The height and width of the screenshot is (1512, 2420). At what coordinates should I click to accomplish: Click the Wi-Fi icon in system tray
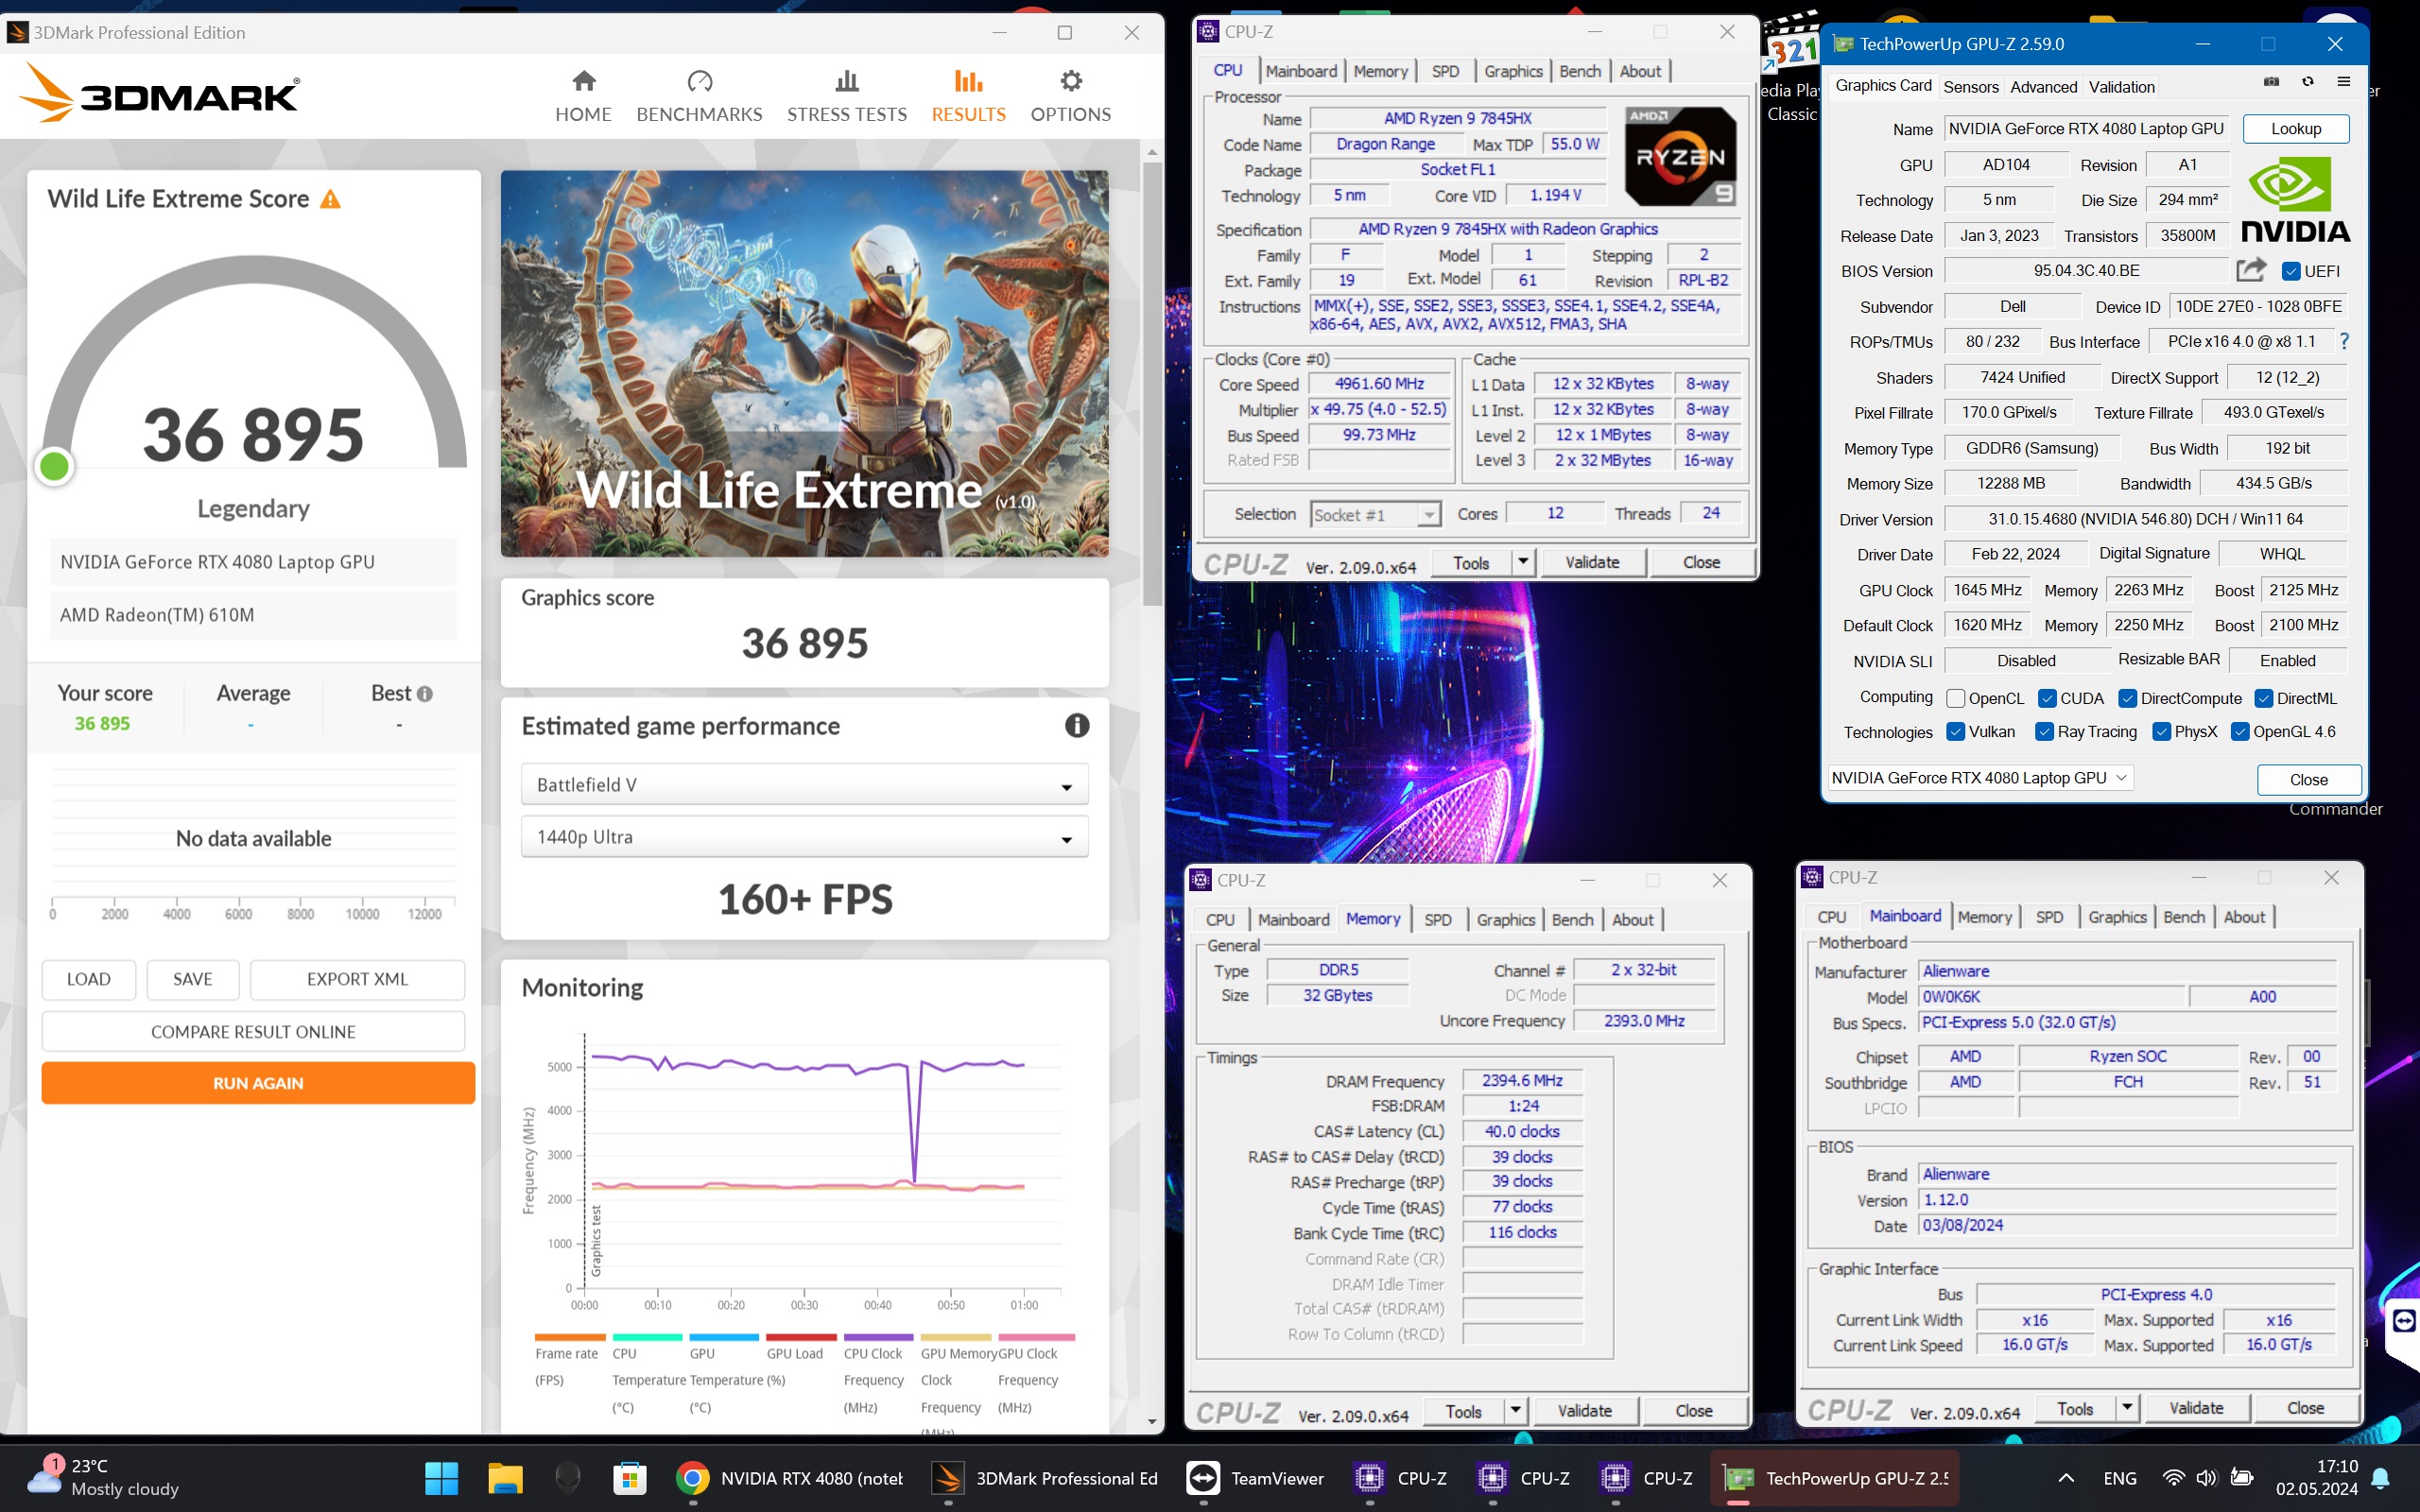coord(2172,1478)
